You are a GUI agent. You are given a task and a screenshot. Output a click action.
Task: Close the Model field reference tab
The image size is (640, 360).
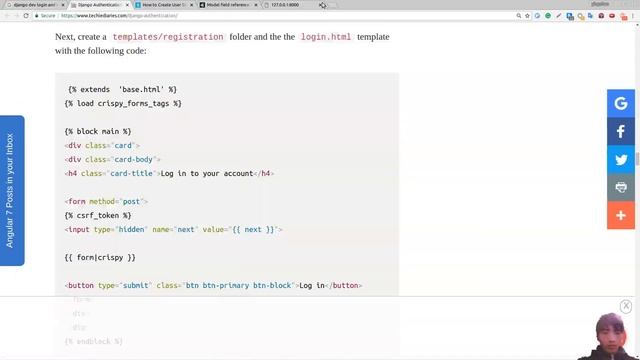pos(256,5)
